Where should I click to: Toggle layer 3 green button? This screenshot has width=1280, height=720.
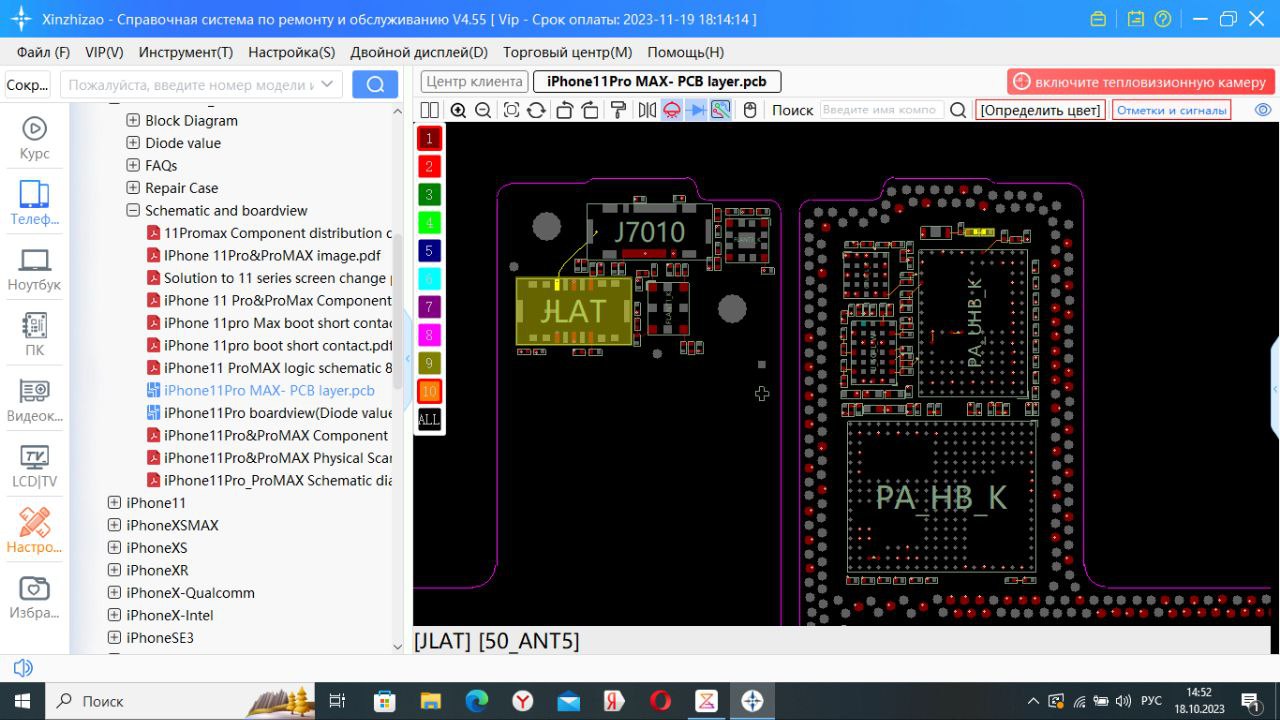[429, 194]
